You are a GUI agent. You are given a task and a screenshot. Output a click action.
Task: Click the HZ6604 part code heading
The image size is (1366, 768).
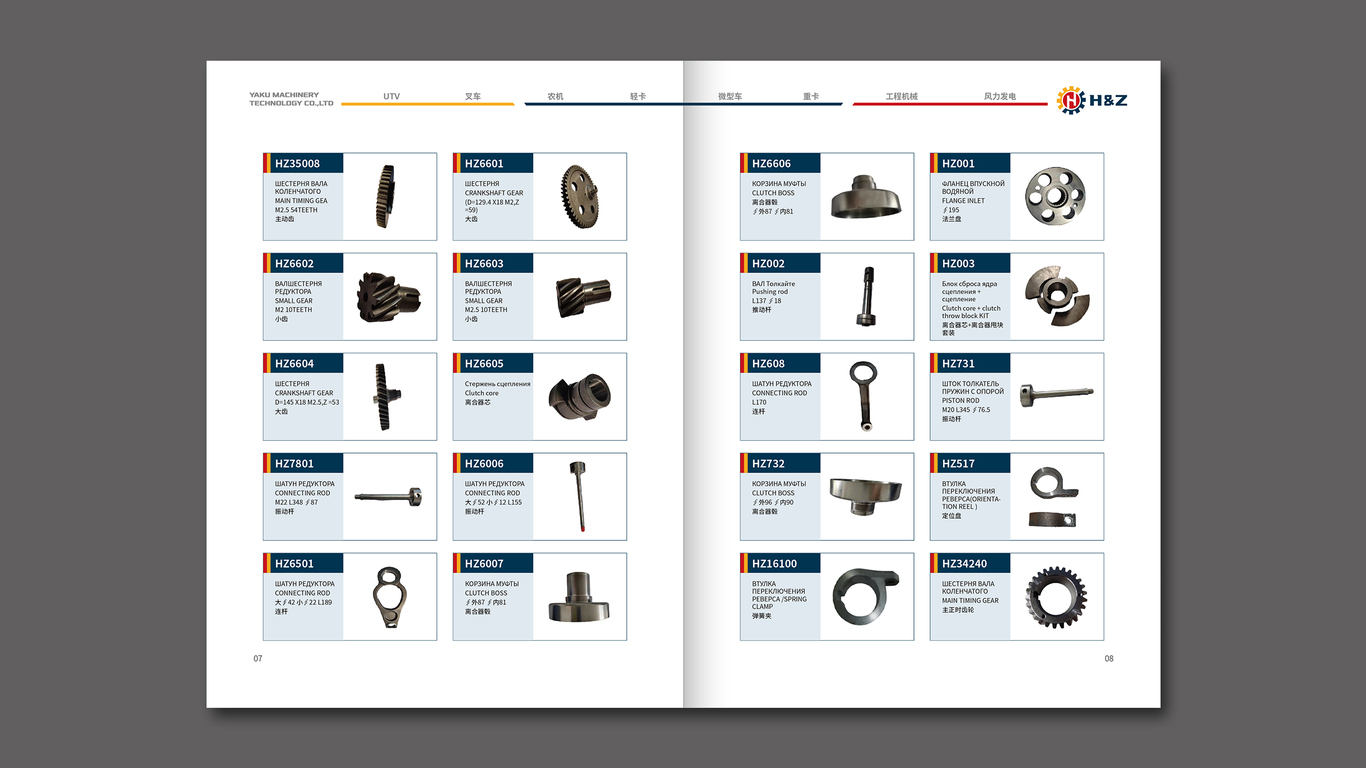(294, 364)
